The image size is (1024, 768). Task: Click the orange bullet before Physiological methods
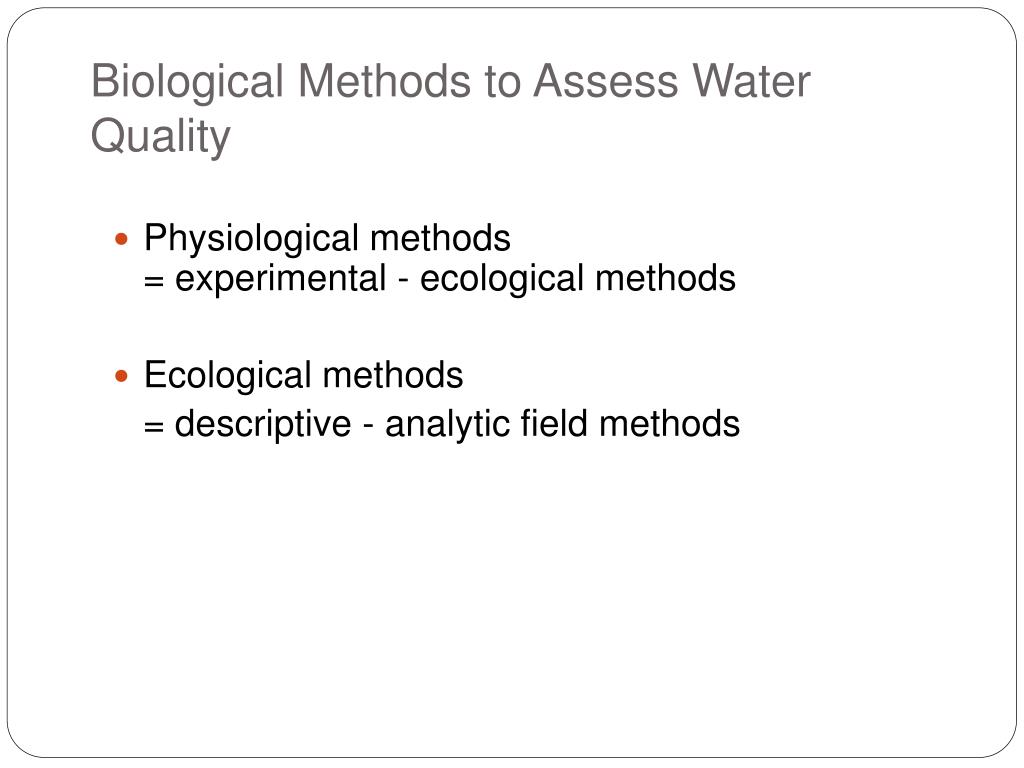pos(121,239)
